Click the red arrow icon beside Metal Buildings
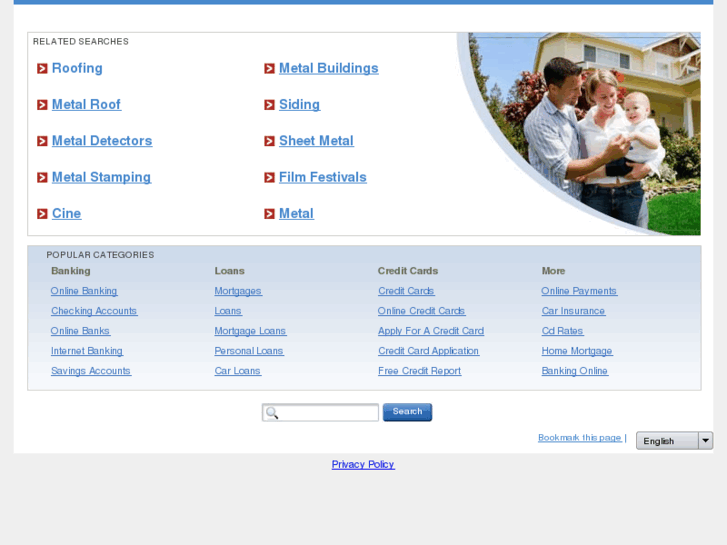The image size is (727, 545). click(x=269, y=69)
